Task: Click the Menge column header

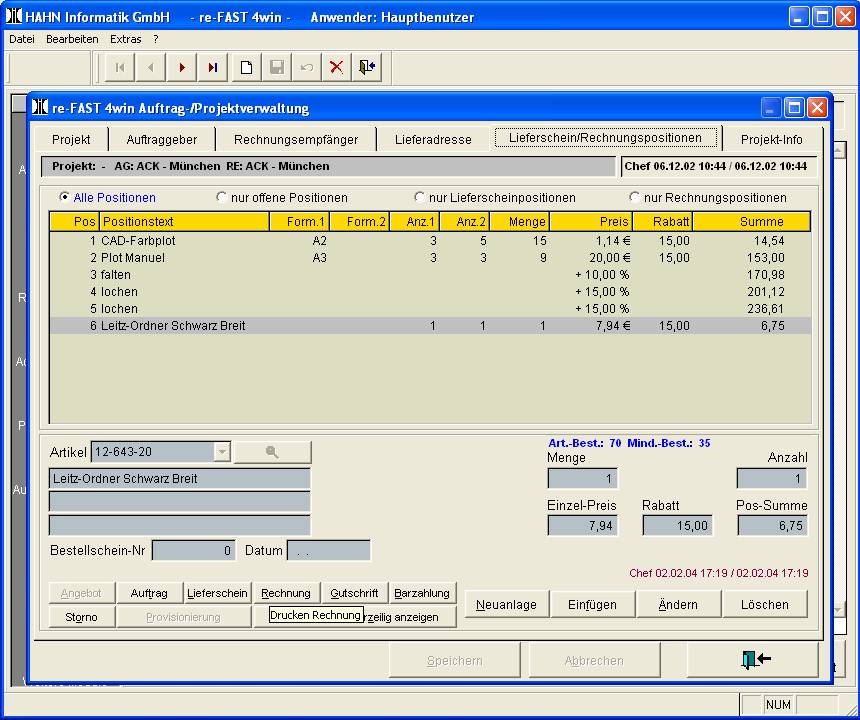Action: (x=519, y=222)
